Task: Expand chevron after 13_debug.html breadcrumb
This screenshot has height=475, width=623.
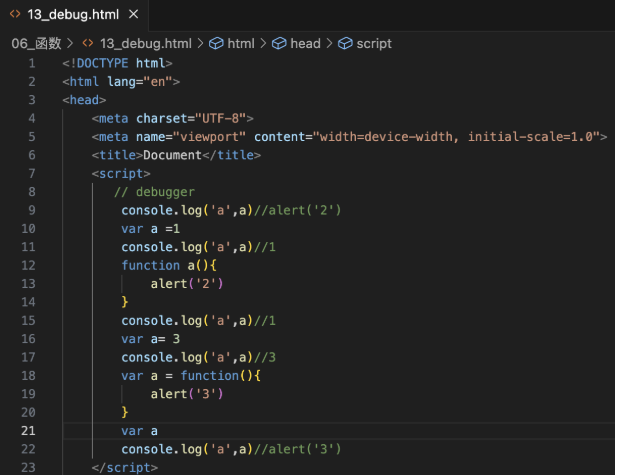Action: [x=200, y=43]
